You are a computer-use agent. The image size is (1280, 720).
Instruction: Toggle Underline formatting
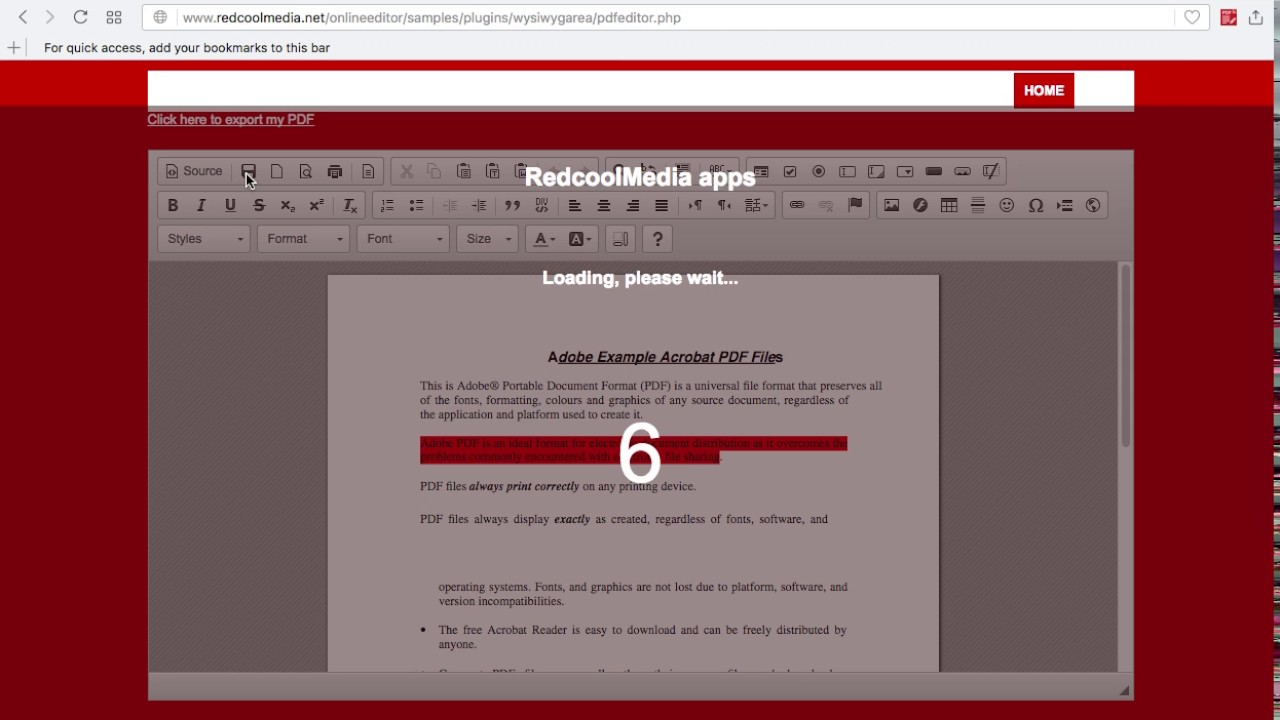coord(230,205)
